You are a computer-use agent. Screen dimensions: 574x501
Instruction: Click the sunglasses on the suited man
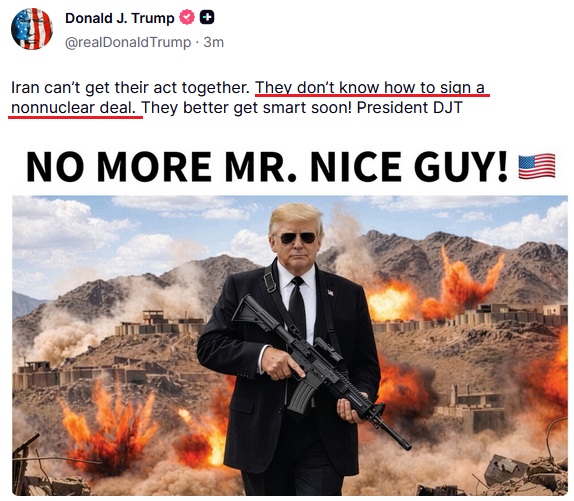(x=298, y=238)
